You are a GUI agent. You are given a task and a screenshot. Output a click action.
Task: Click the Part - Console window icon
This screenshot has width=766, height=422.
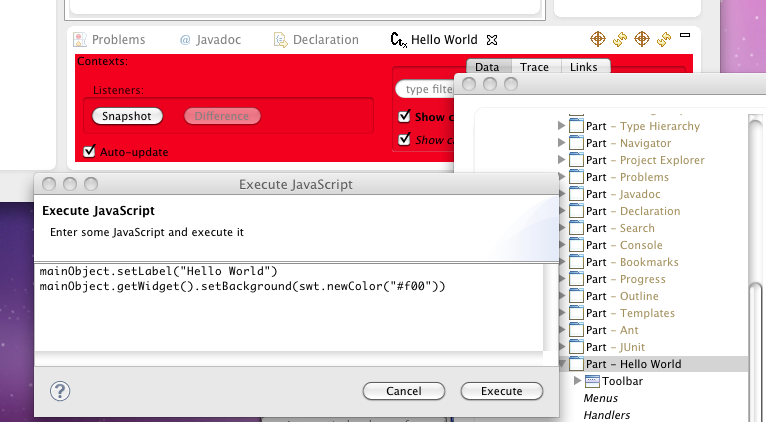coord(575,245)
